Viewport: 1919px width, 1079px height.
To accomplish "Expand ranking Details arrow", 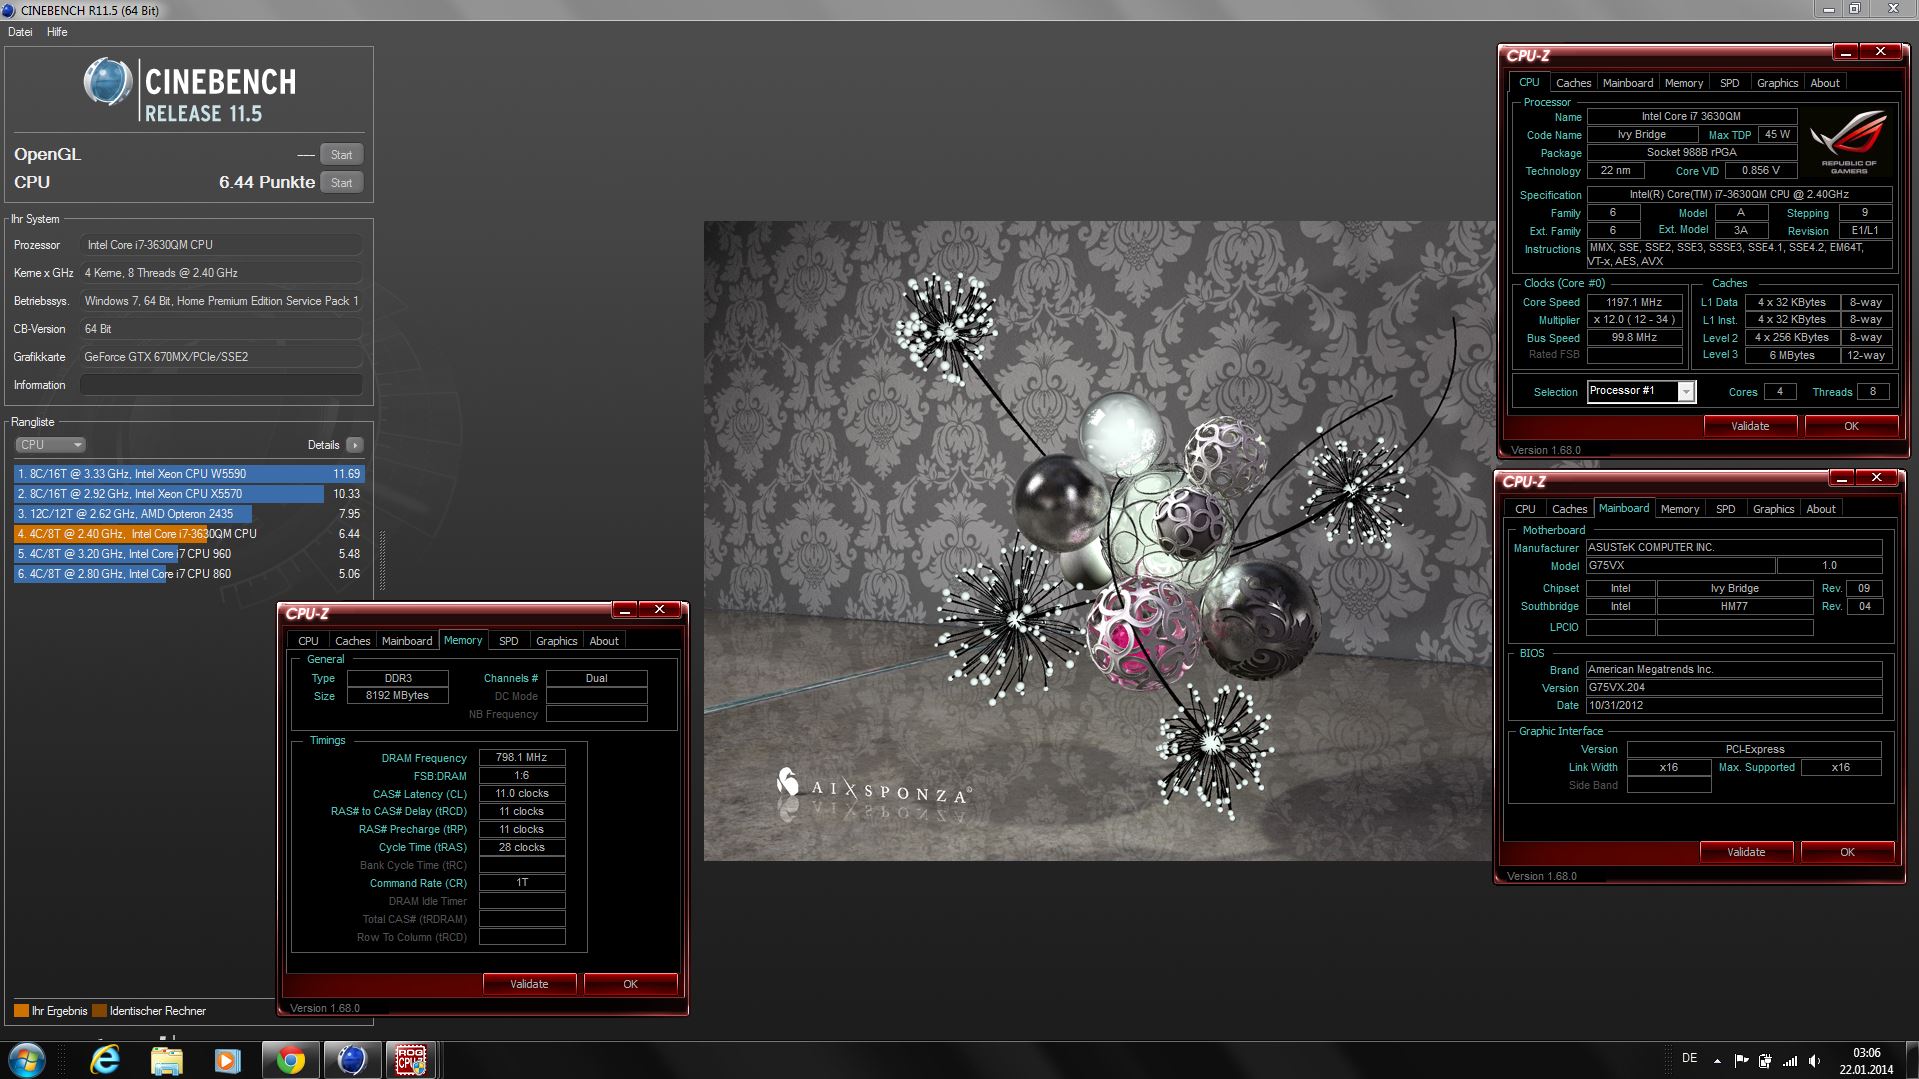I will (x=355, y=445).
